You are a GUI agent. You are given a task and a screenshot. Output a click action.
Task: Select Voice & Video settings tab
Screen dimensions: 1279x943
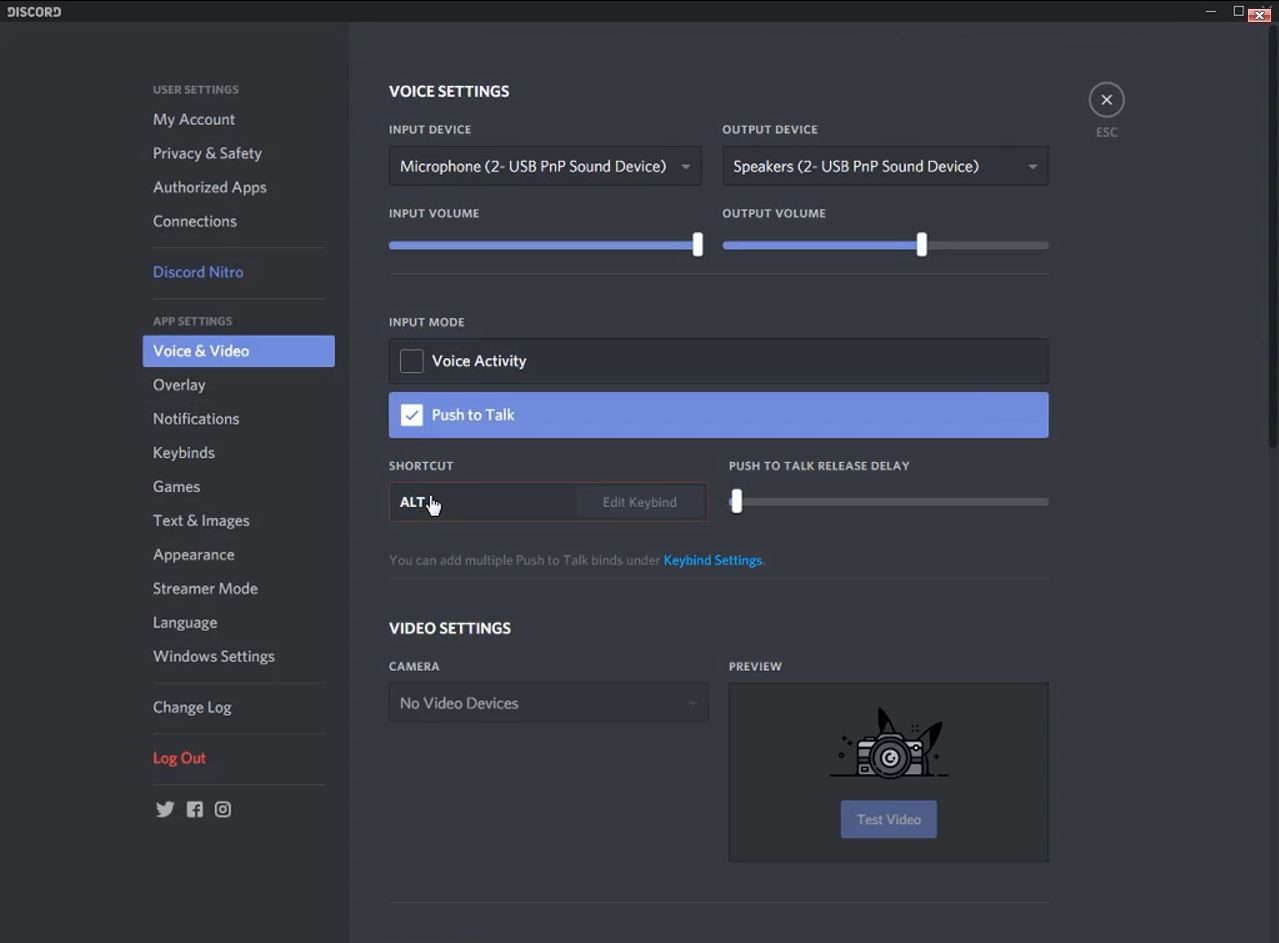(238, 351)
